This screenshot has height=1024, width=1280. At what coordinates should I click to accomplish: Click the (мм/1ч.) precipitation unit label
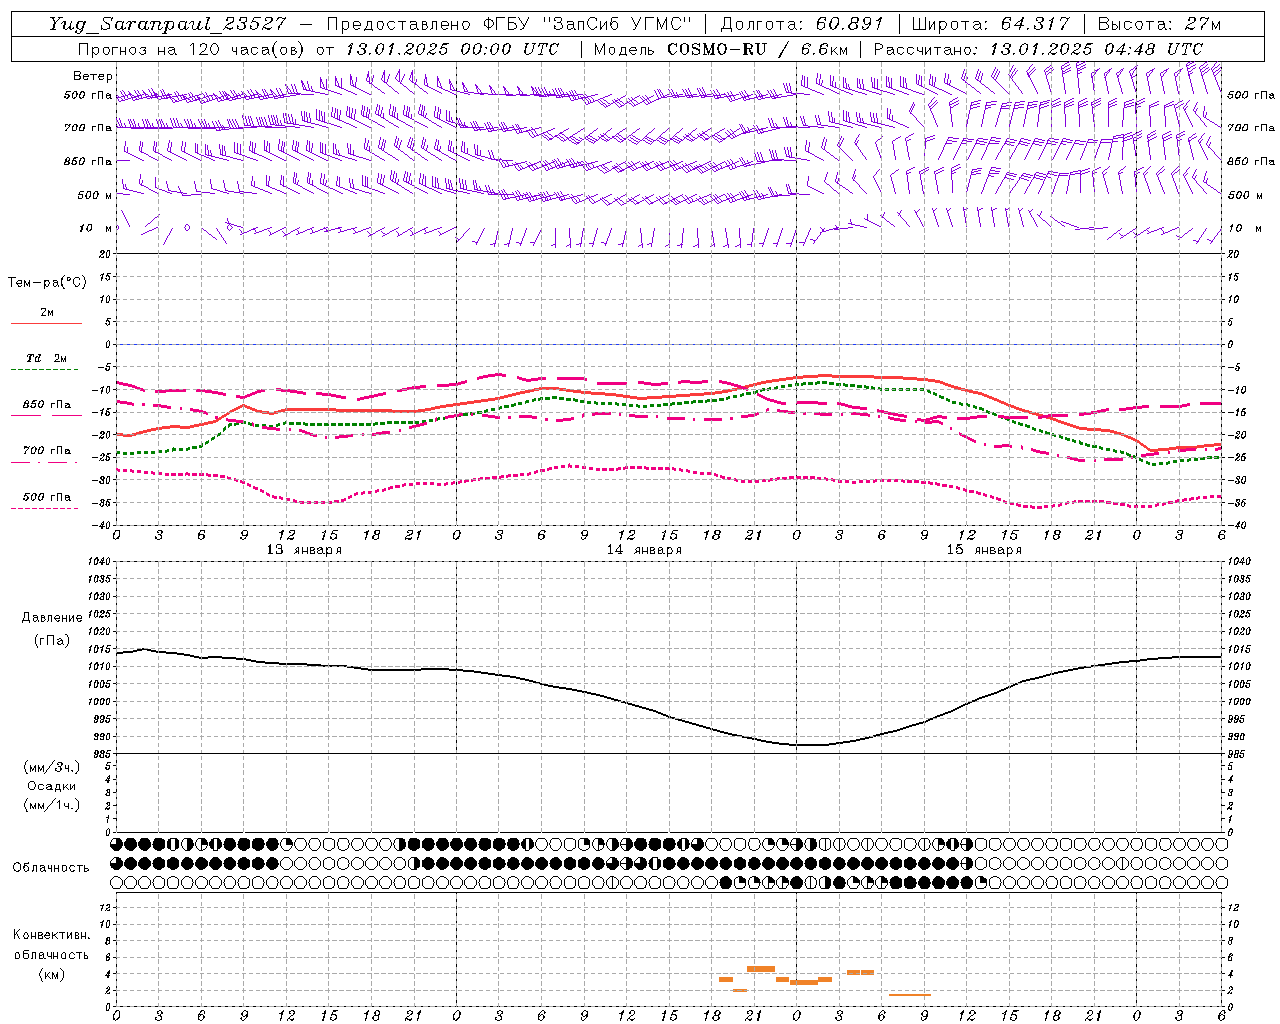pyautogui.click(x=51, y=805)
